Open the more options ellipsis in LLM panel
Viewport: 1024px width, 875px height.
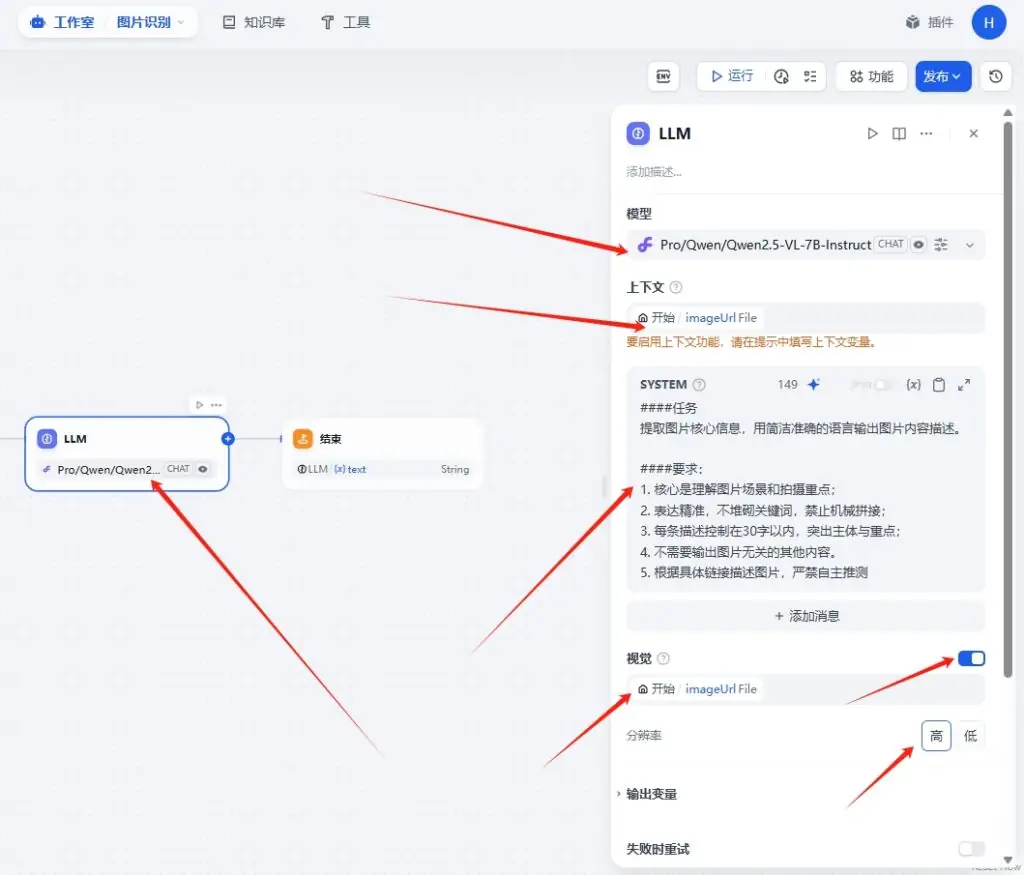tap(926, 133)
